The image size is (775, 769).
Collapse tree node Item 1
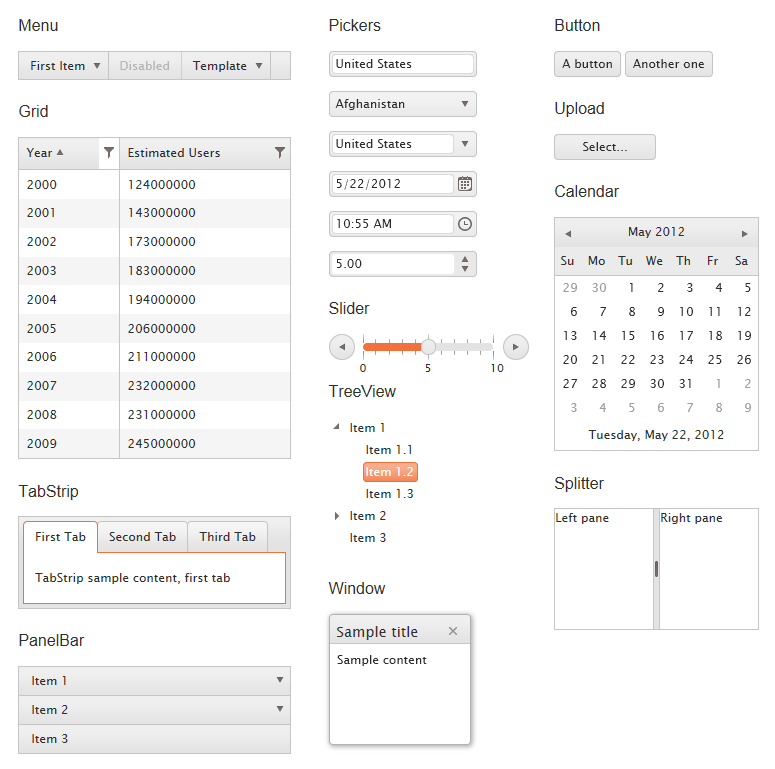[337, 427]
